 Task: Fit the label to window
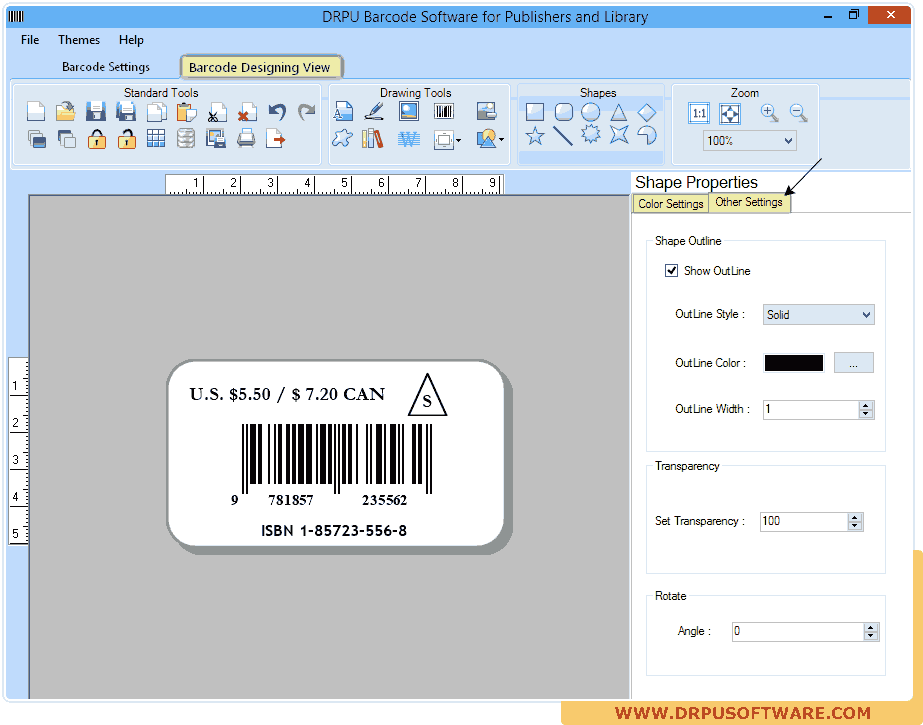coord(730,113)
